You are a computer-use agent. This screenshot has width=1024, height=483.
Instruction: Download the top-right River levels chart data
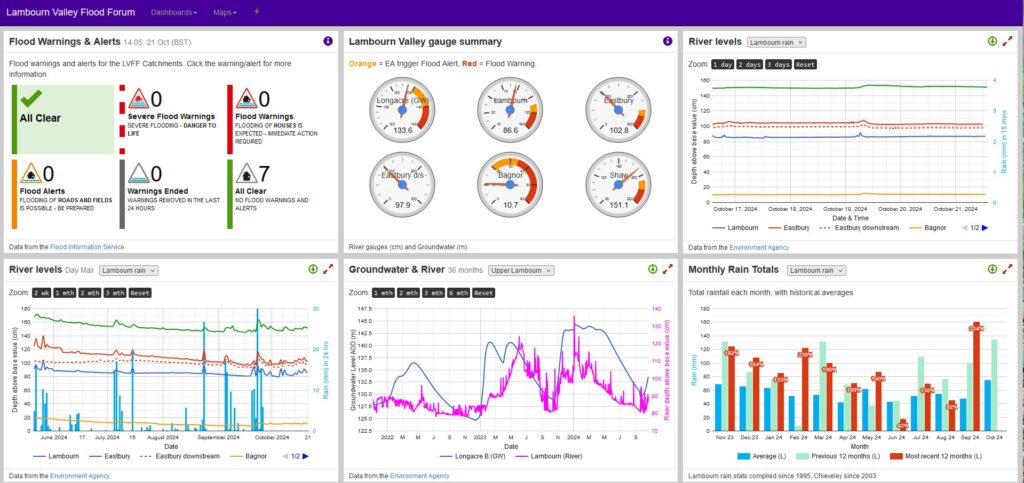tap(992, 41)
